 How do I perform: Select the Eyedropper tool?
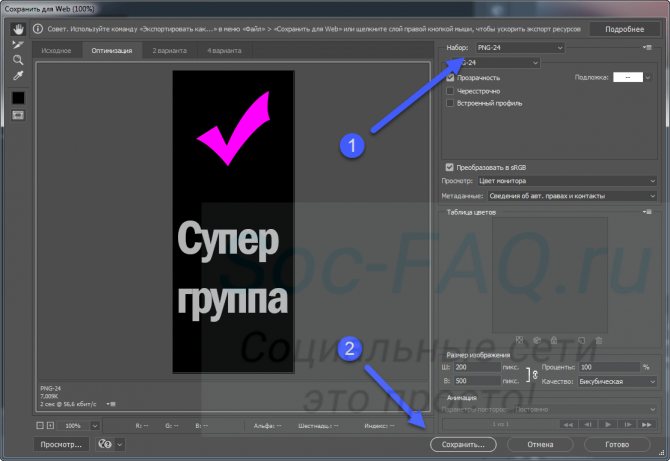point(18,76)
